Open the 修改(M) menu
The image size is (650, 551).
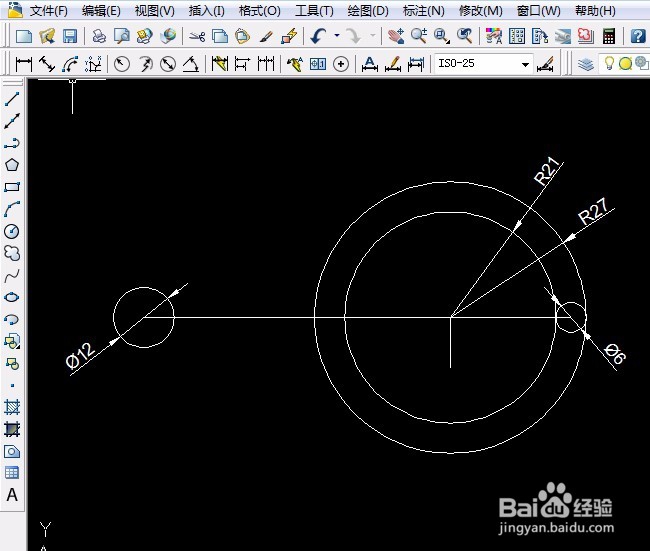(x=480, y=11)
